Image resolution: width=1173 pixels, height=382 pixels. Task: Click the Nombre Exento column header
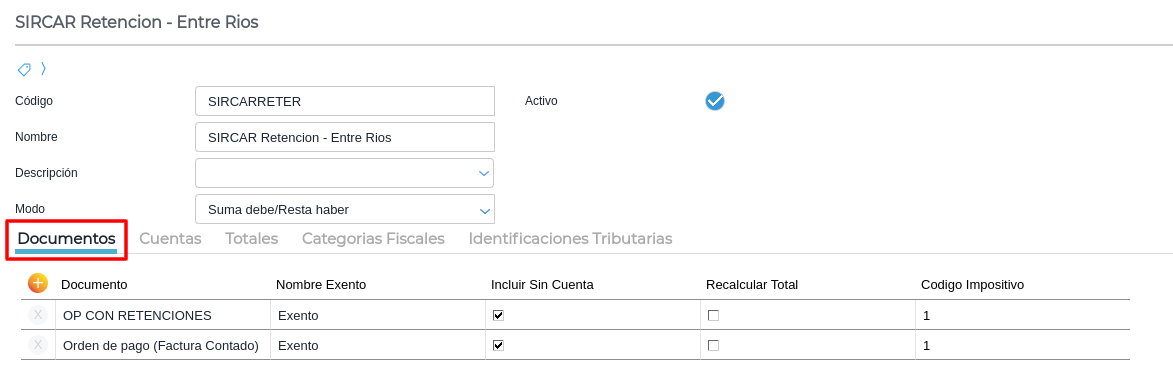321,284
